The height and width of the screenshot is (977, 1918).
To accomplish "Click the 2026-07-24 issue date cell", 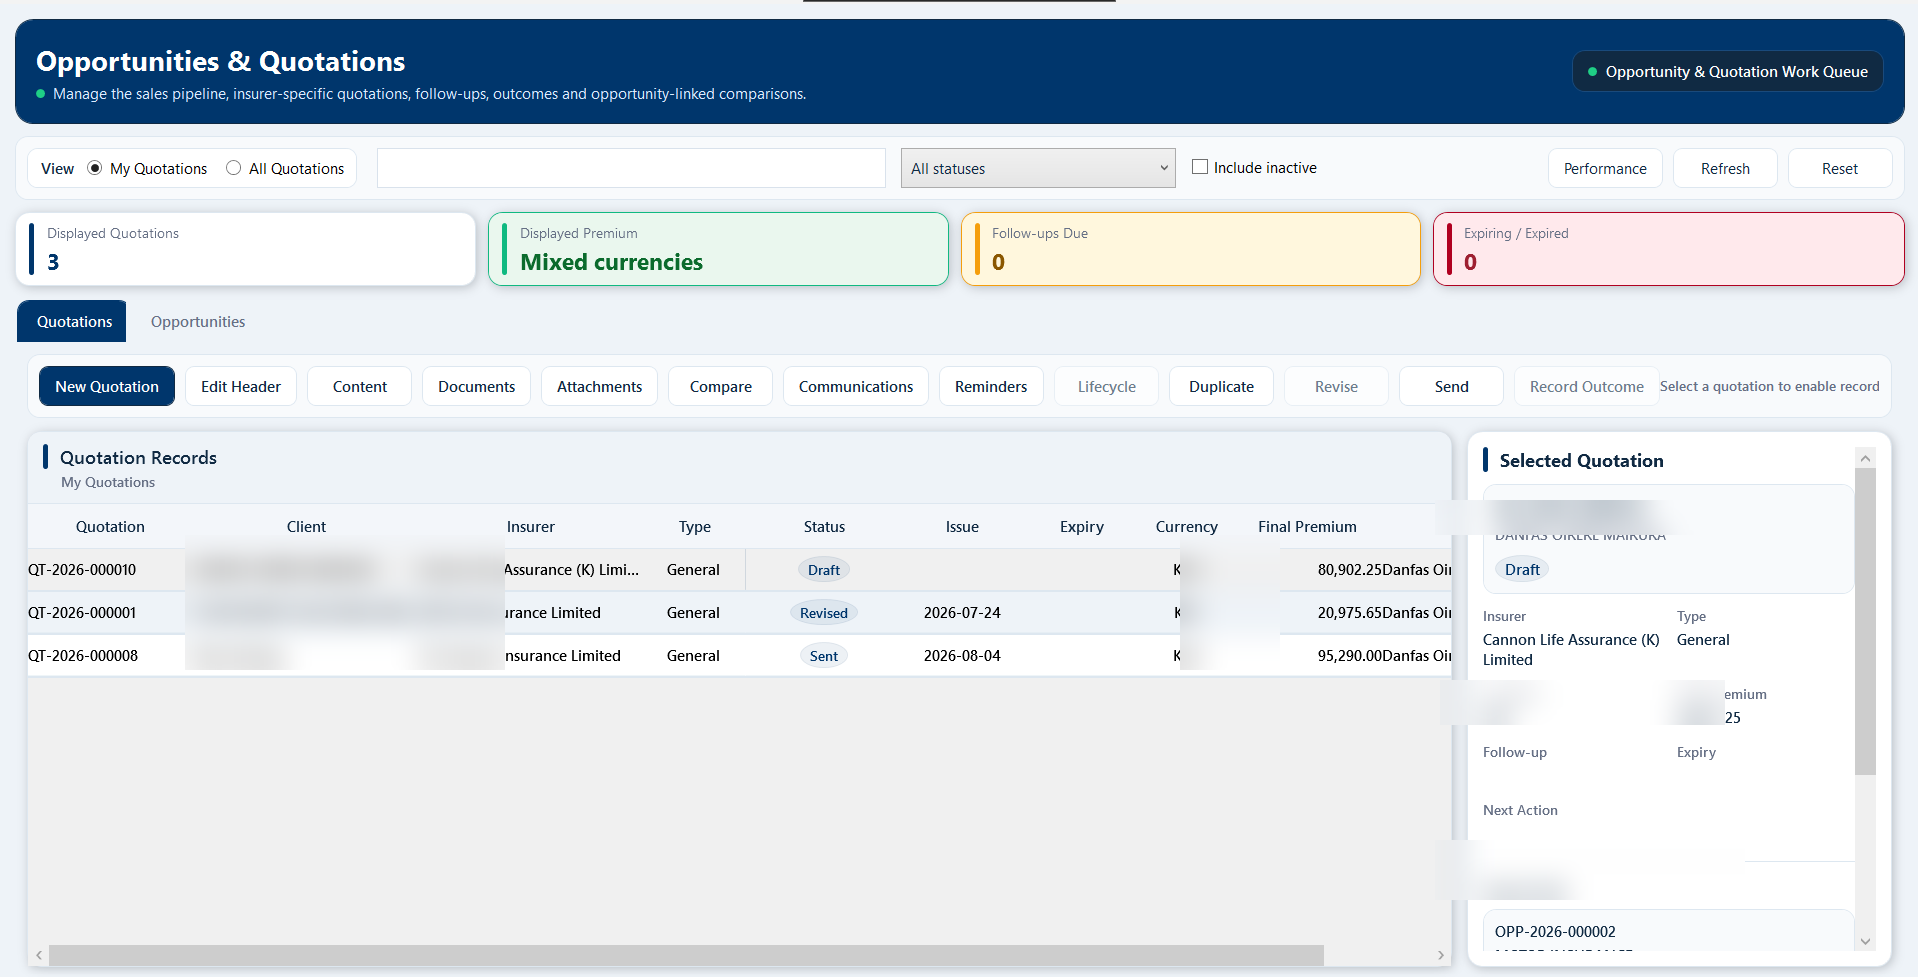I will coord(962,612).
